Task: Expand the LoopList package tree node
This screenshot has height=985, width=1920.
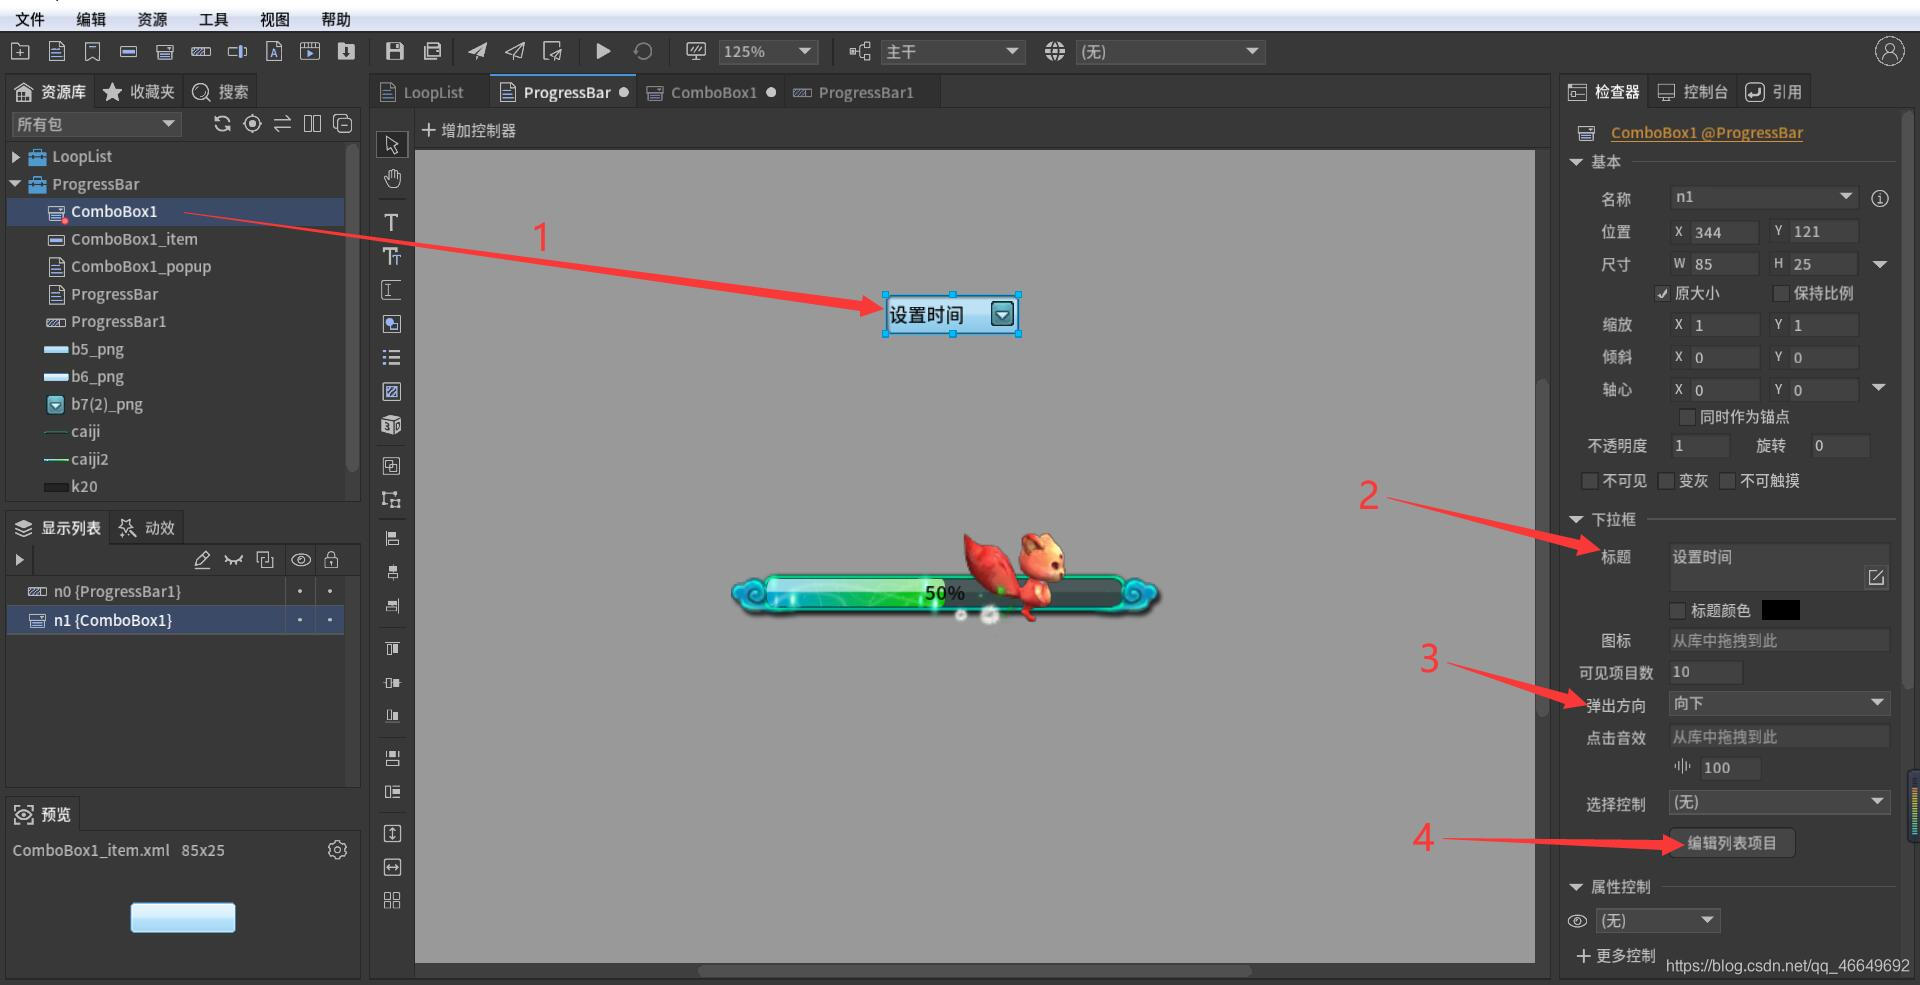Action: click(15, 157)
